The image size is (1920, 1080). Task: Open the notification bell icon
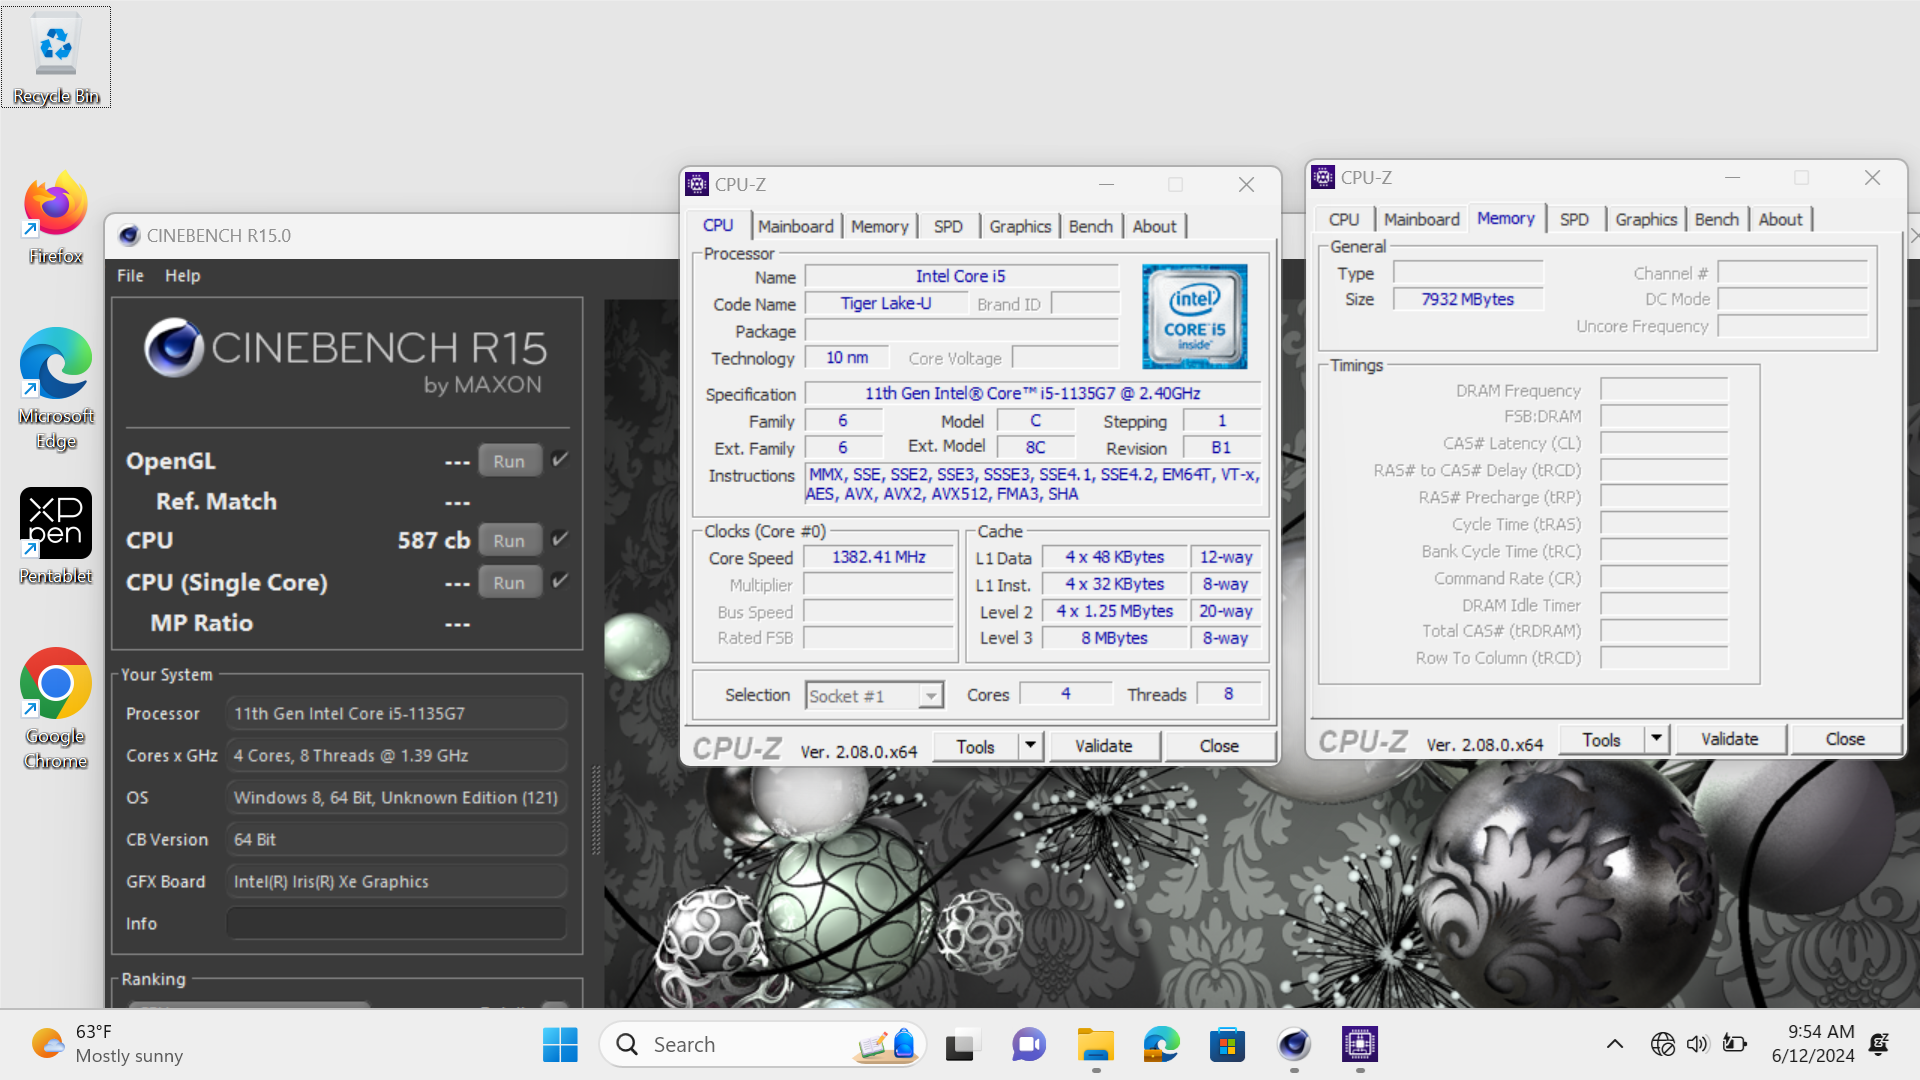pos(1879,1044)
